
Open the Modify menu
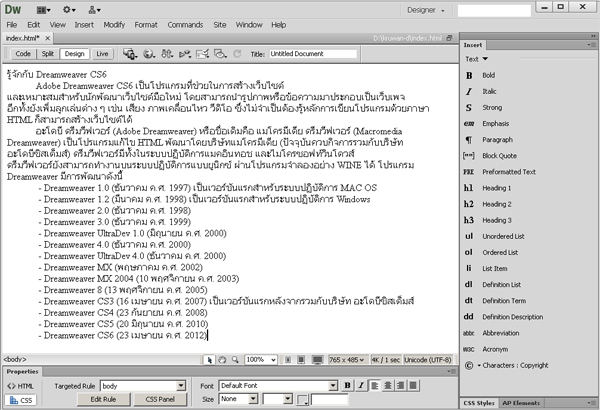pyautogui.click(x=114, y=25)
